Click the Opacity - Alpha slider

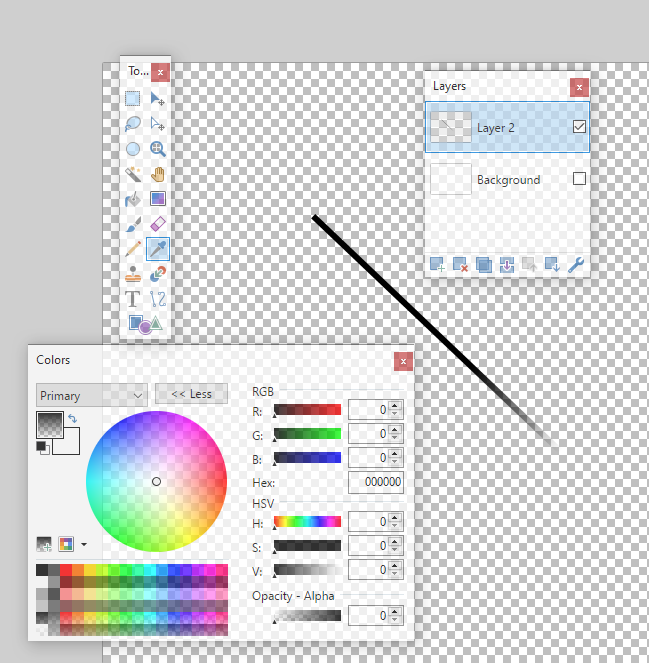pos(307,615)
